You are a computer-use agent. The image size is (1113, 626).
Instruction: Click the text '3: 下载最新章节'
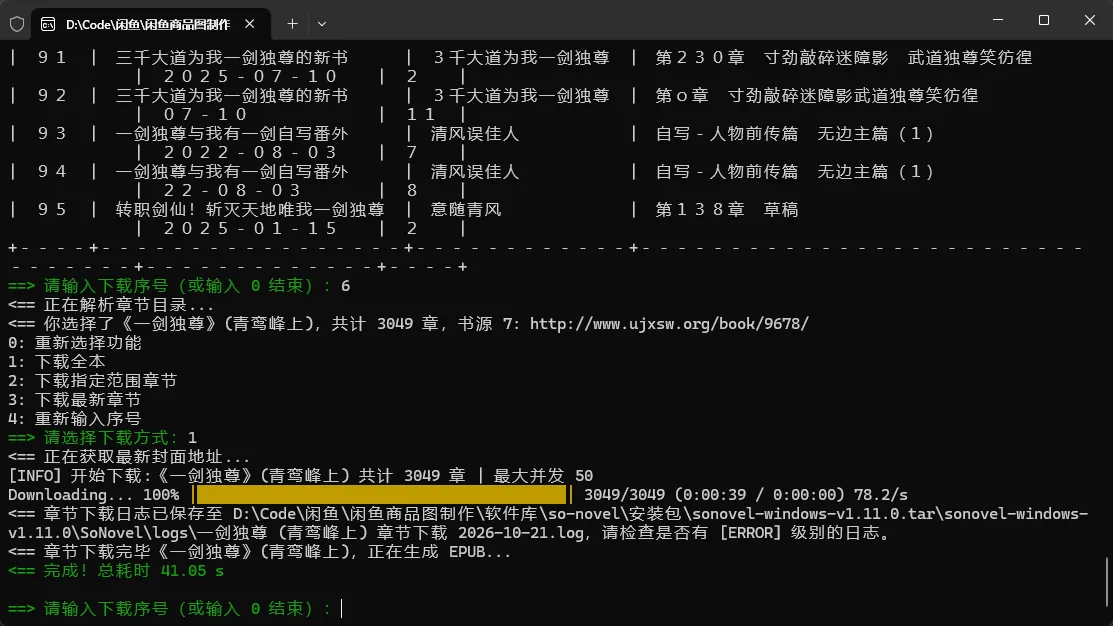[75, 400]
